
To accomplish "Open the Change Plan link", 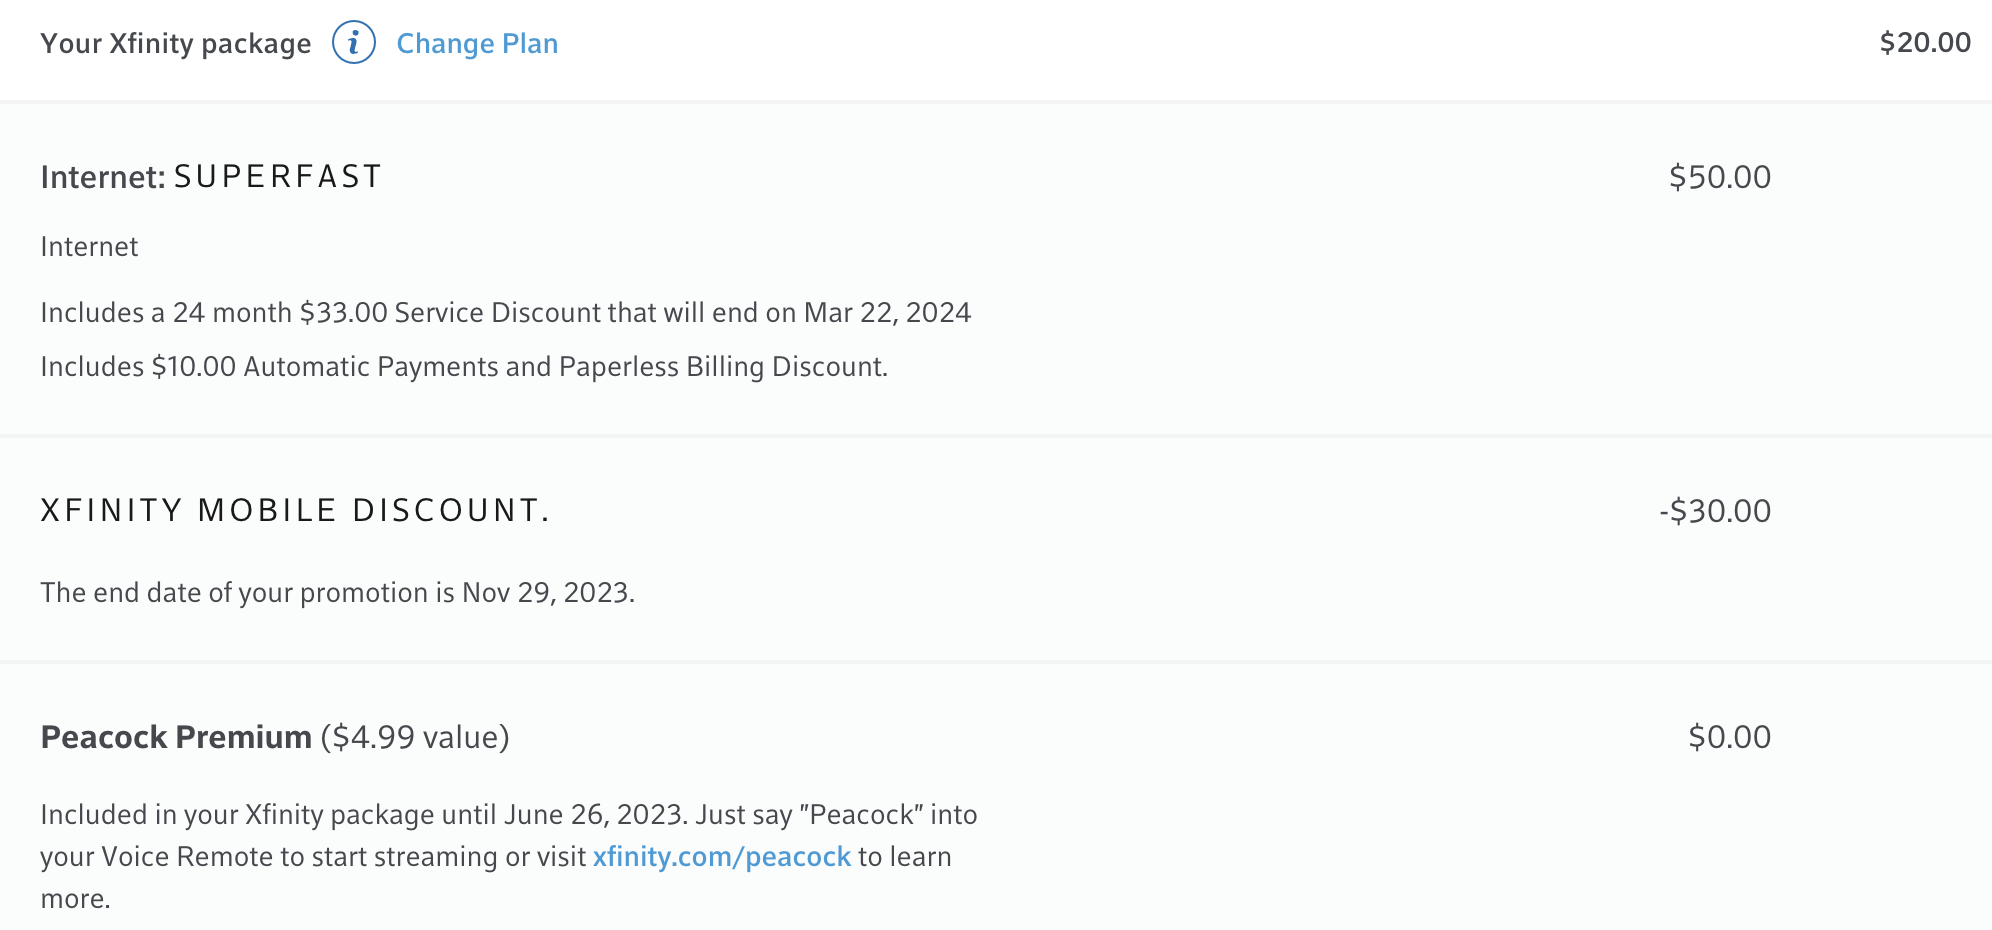I will click(x=477, y=43).
